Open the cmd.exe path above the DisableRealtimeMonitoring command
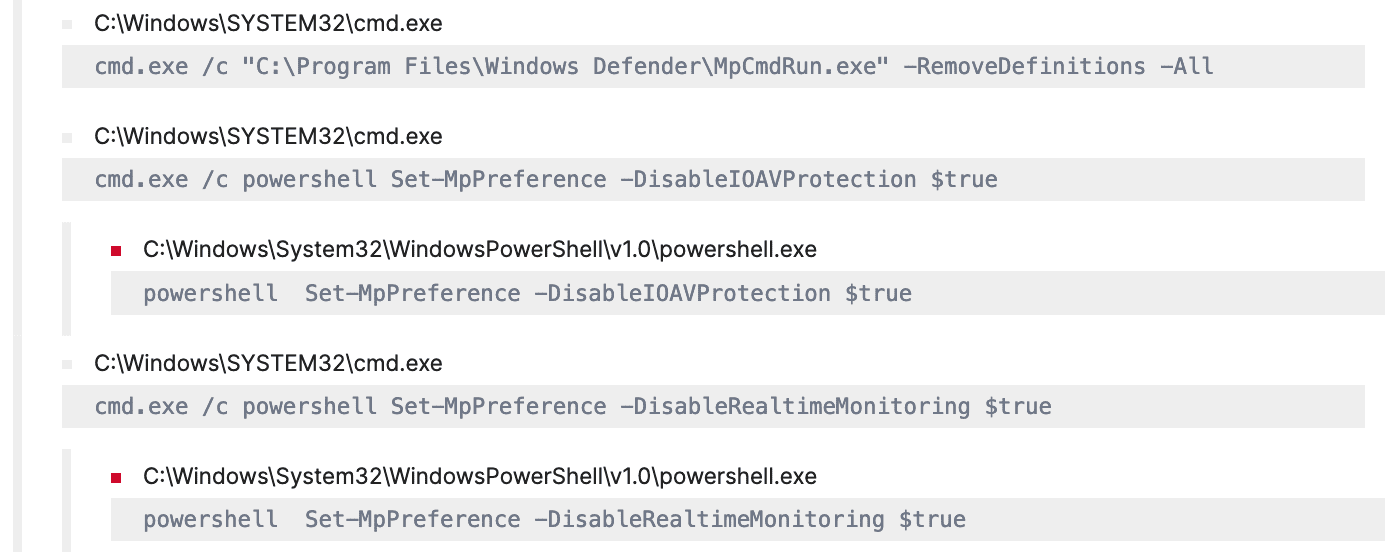The height and width of the screenshot is (552, 1391). tap(268, 363)
